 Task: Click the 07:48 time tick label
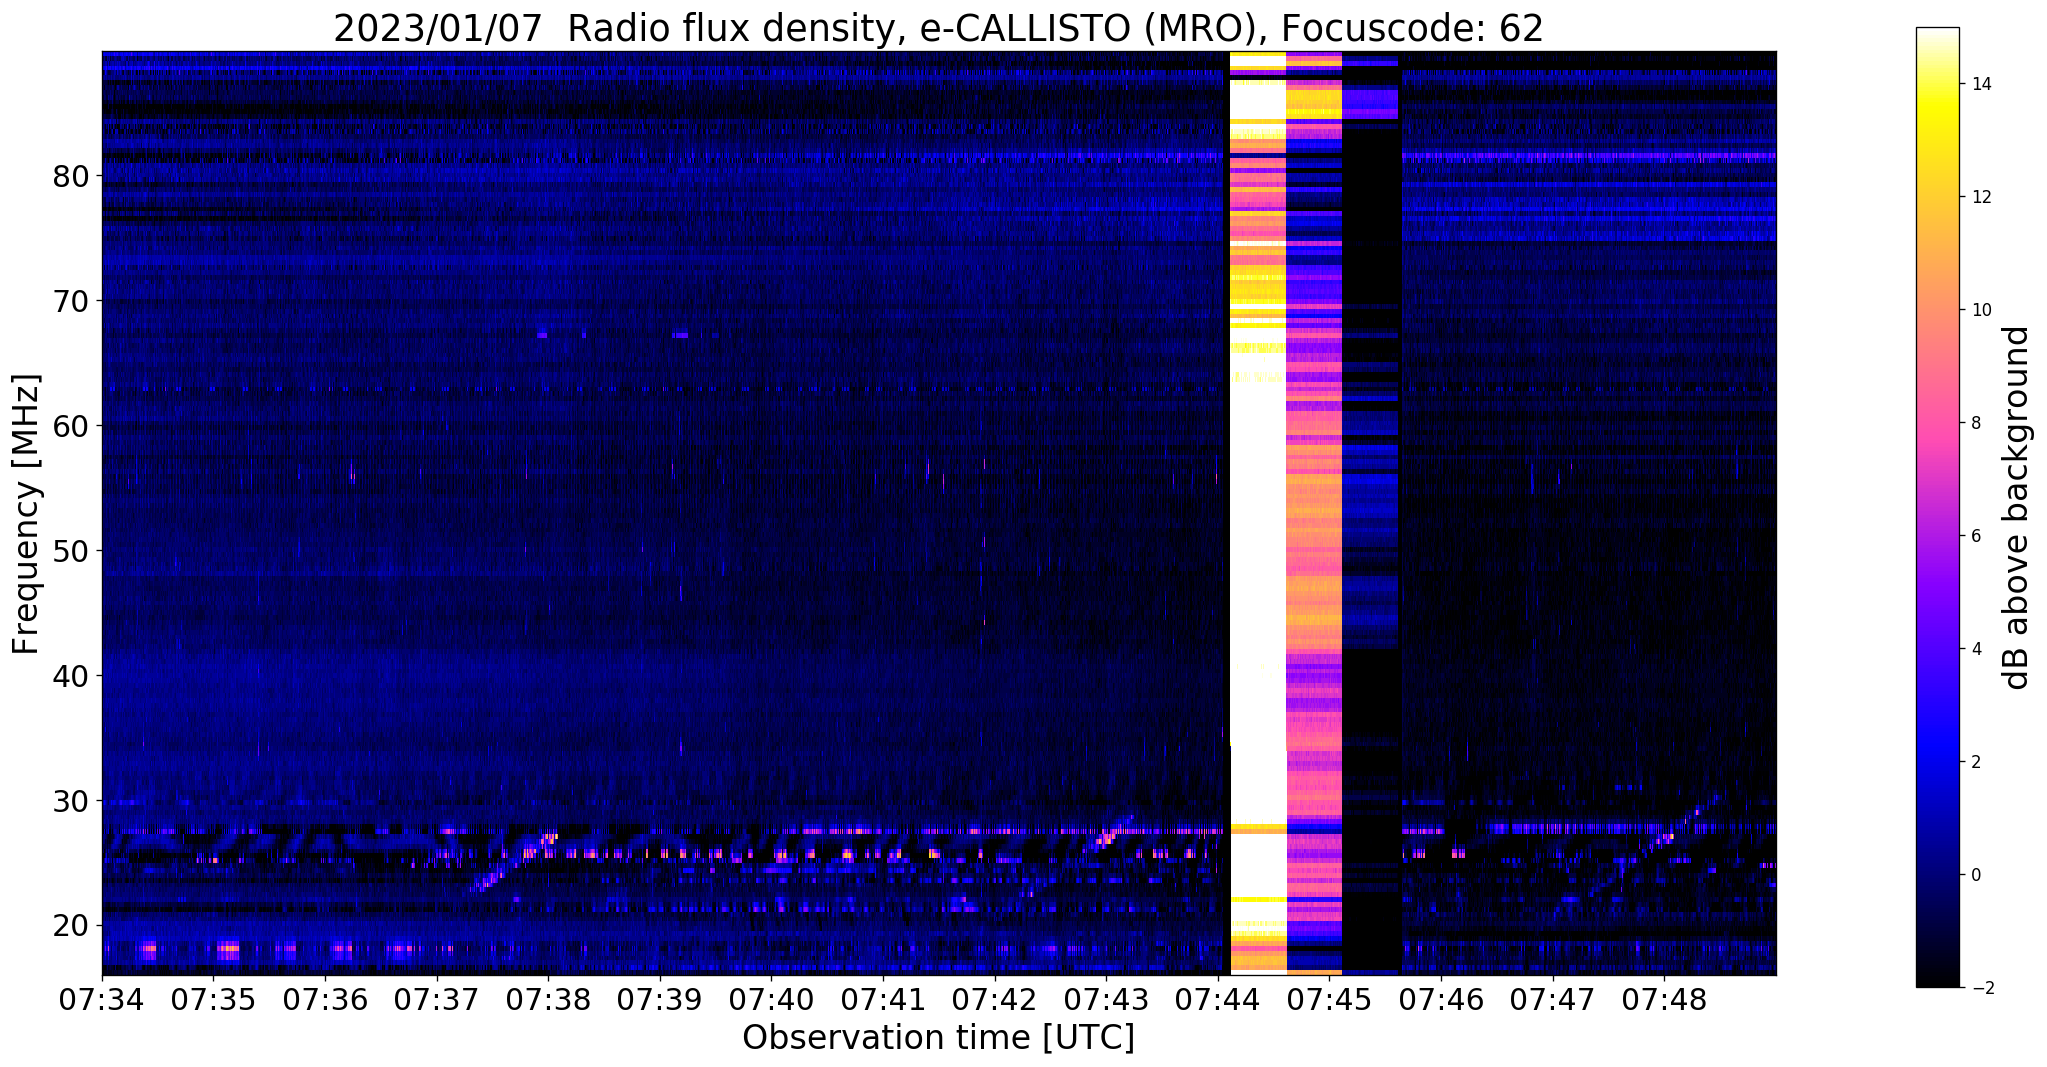[x=1663, y=999]
